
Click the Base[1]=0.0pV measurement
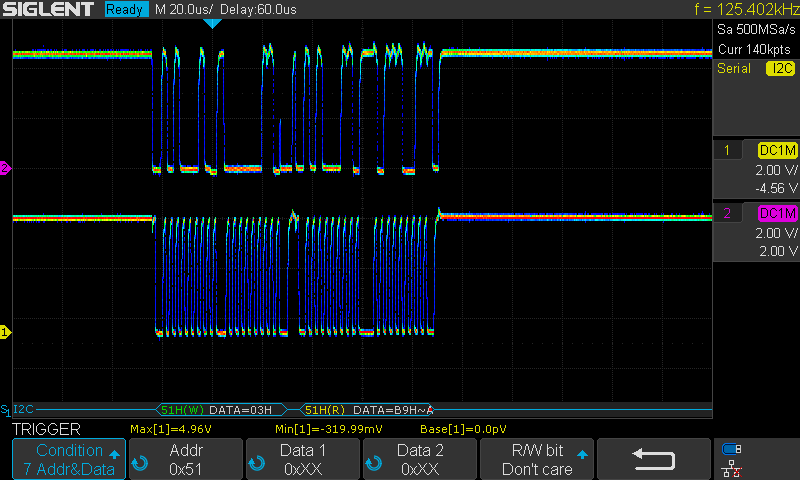click(x=463, y=429)
